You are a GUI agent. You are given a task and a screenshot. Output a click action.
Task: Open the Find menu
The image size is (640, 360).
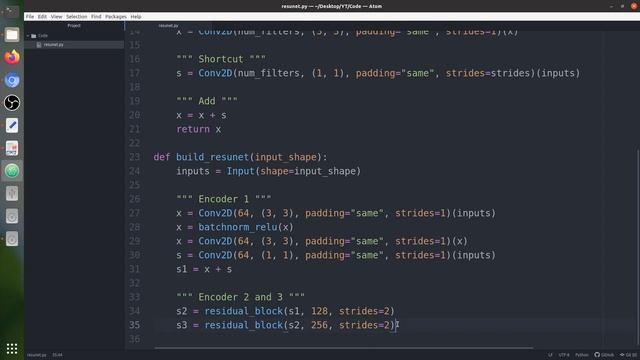point(96,17)
